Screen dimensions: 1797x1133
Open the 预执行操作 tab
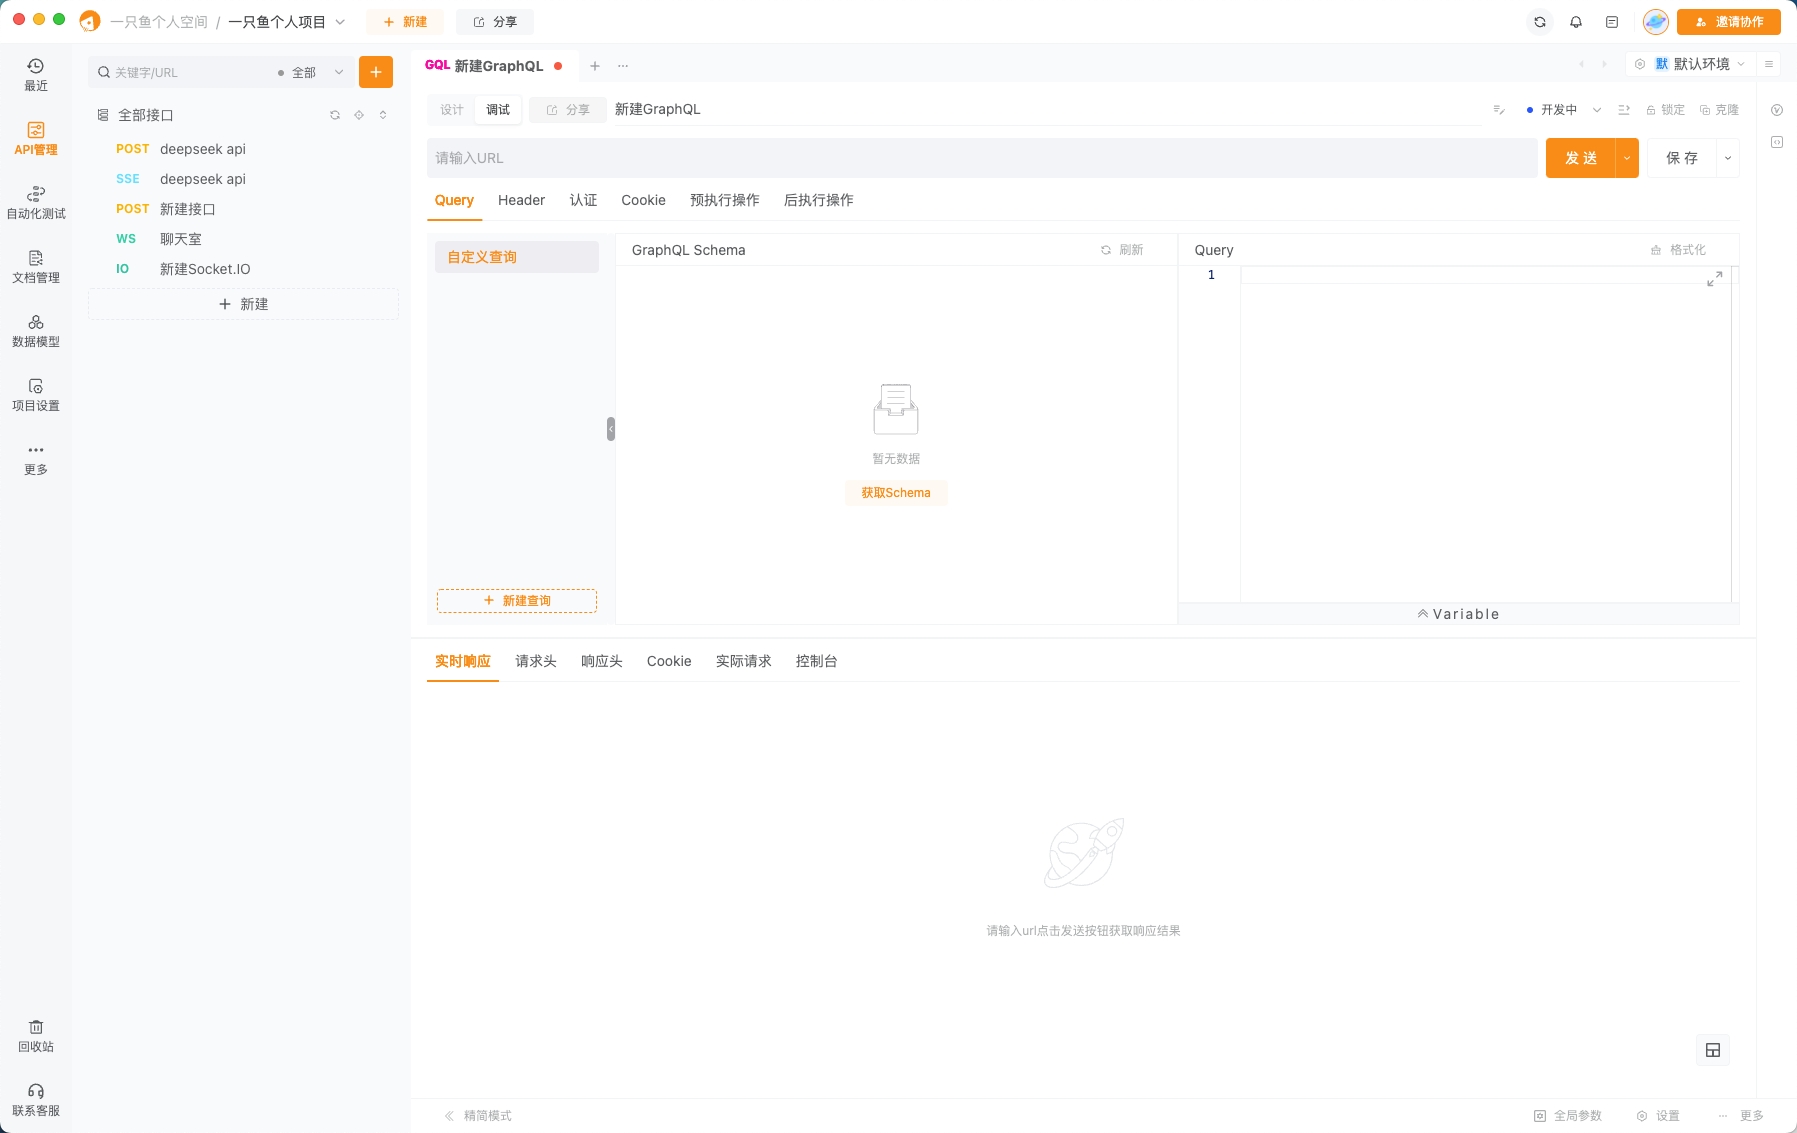(725, 200)
